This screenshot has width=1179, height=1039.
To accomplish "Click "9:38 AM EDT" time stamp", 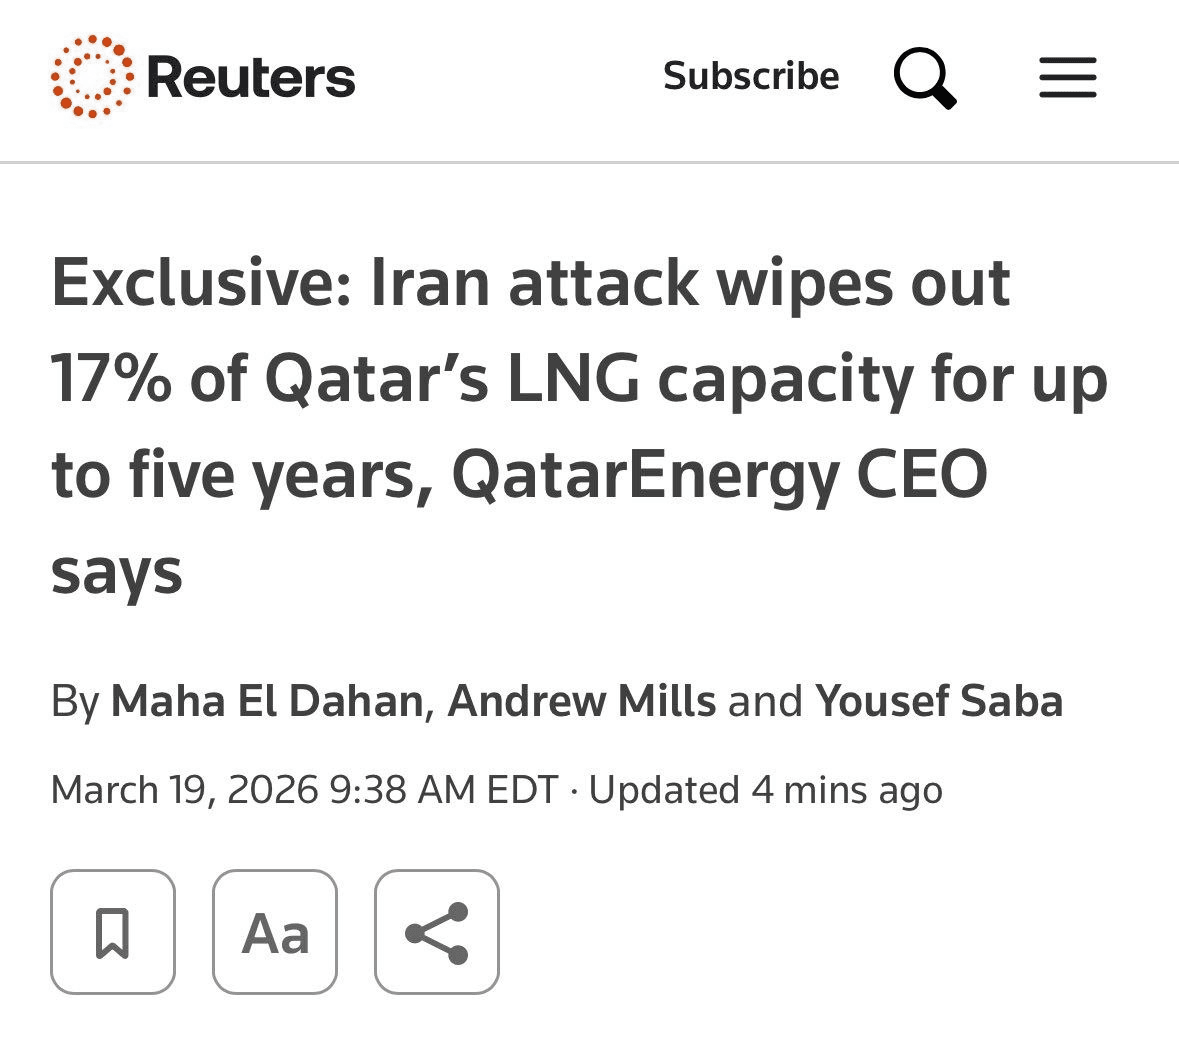I will tap(443, 790).
